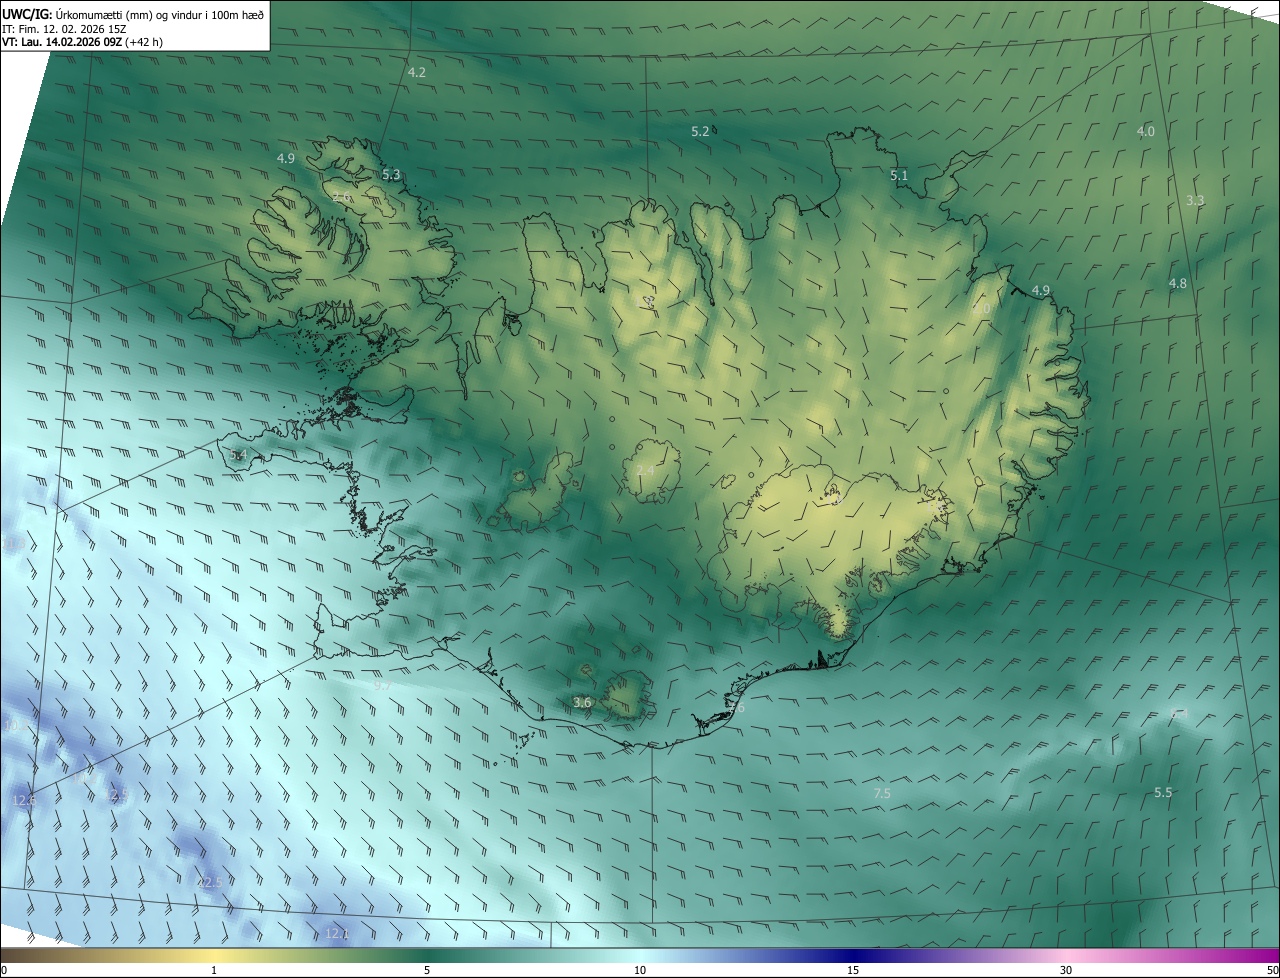Click the 4.9 value northwest of the Westfjords
Viewport: 1280px width, 978px height.
(x=286, y=159)
